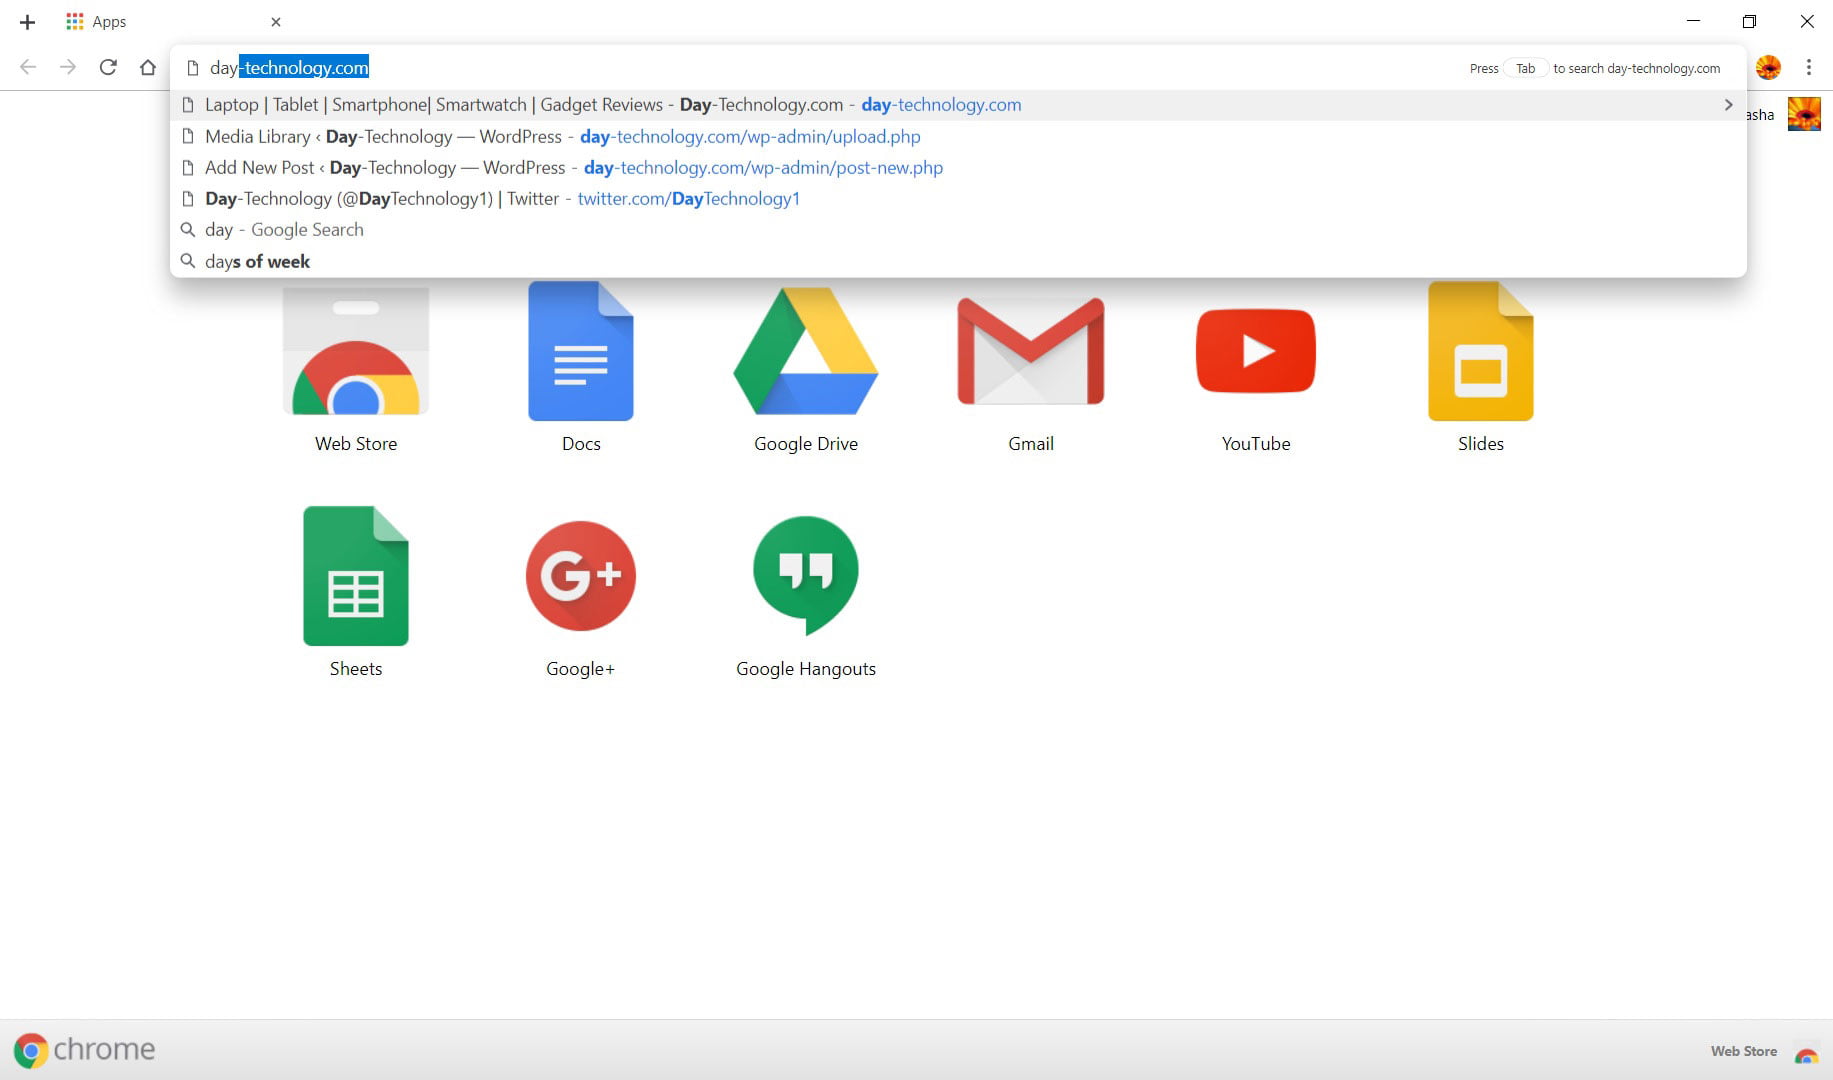Launch Gmail from the apps grid
The image size is (1833, 1080).
click(x=1031, y=351)
